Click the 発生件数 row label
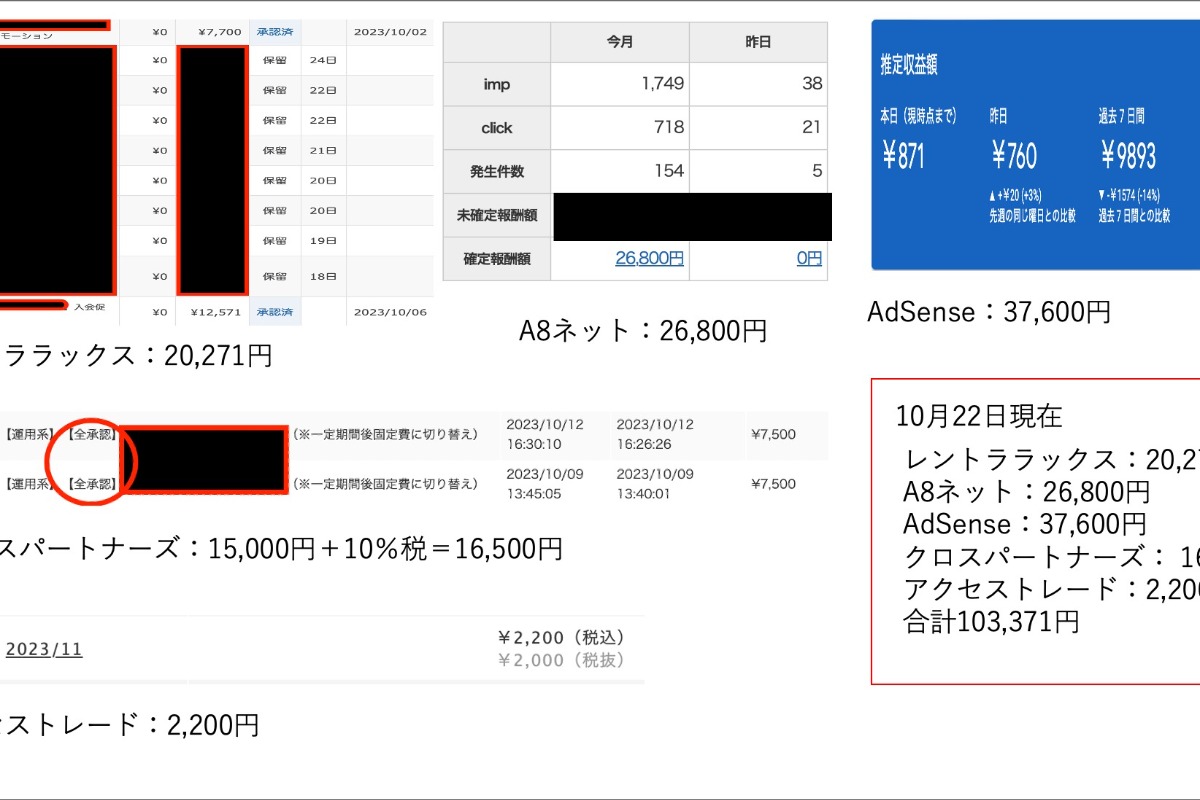Screen dimensions: 1200x800 [497, 171]
